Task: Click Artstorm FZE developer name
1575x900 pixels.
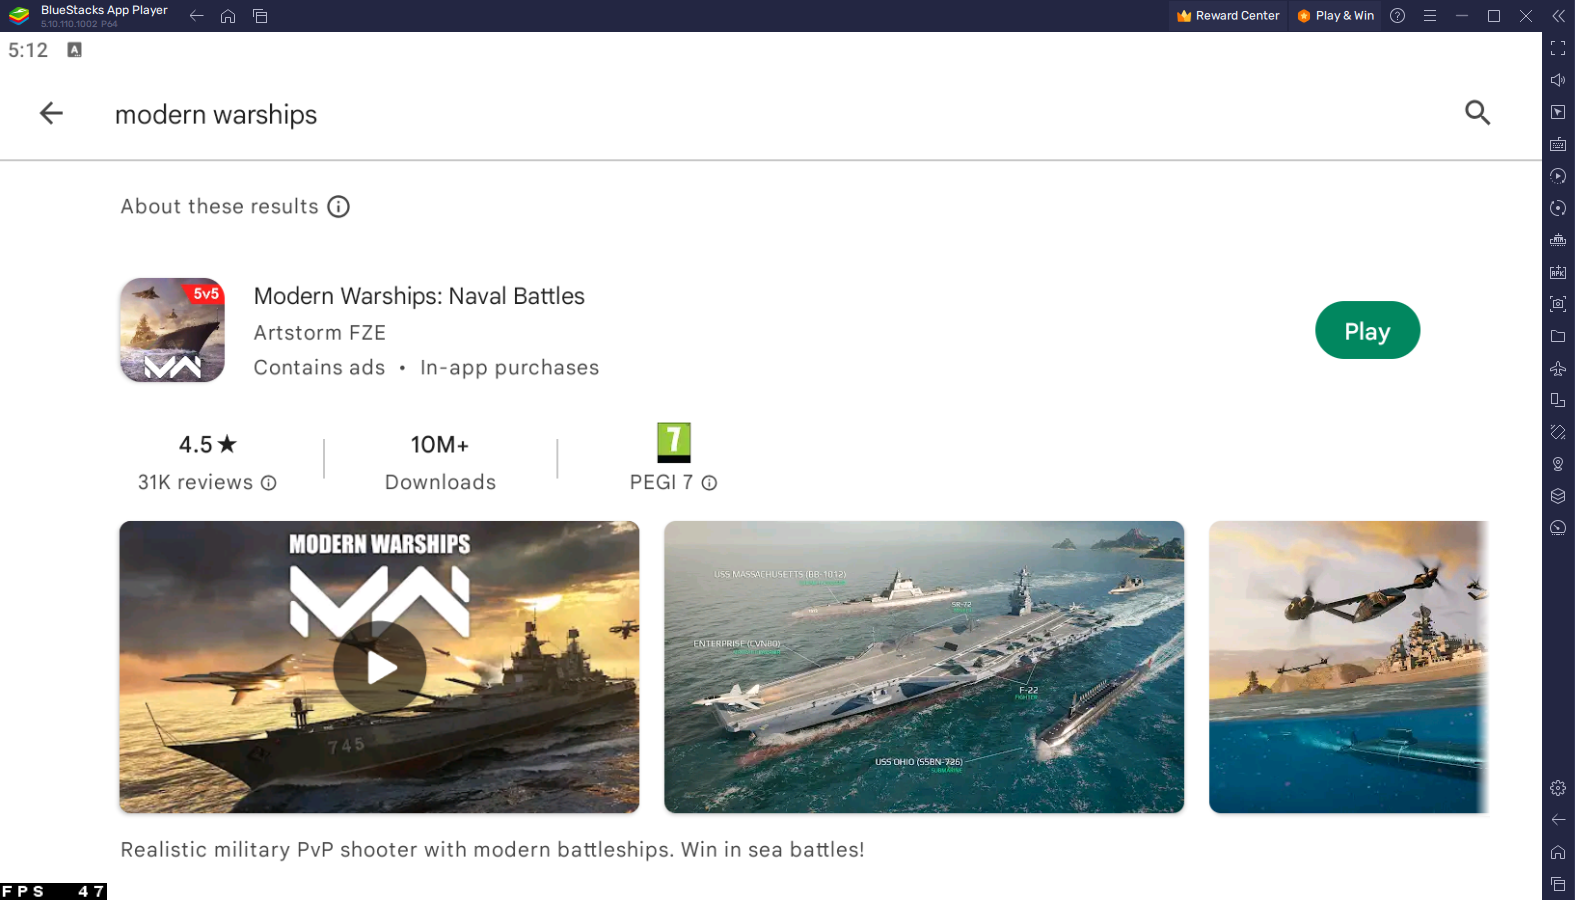Action: pos(320,333)
